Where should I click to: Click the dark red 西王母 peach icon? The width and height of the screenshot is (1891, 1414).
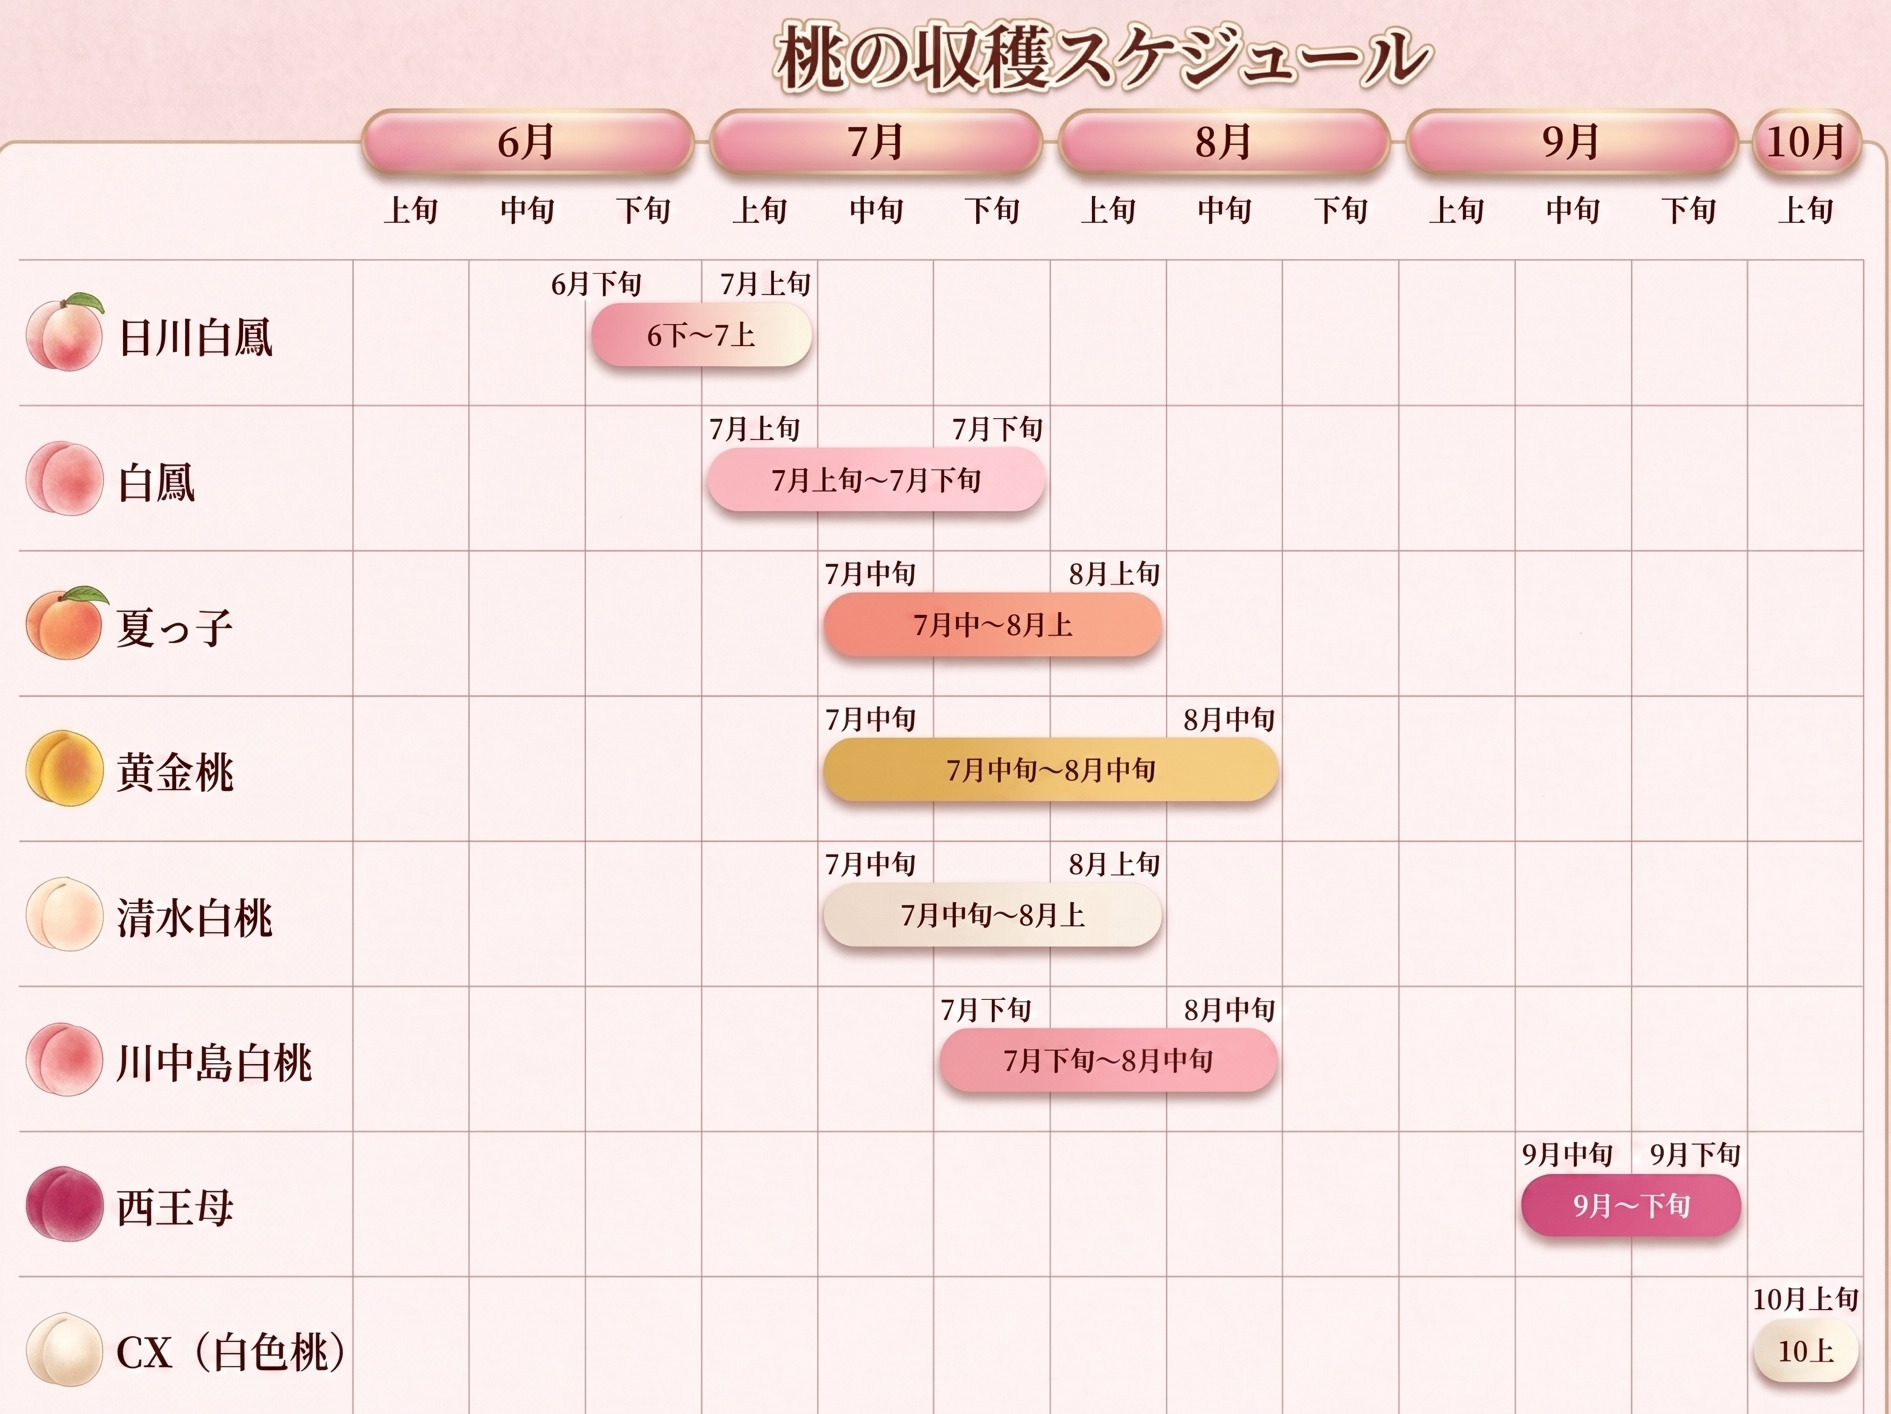click(x=65, y=1204)
